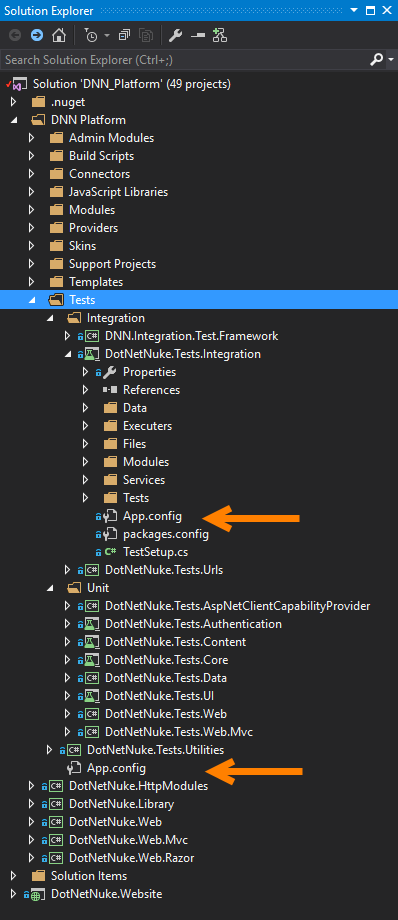Image resolution: width=398 pixels, height=920 pixels.
Task: Select App.config under DotNetNuke.Tests.Integration
Action: 152,516
